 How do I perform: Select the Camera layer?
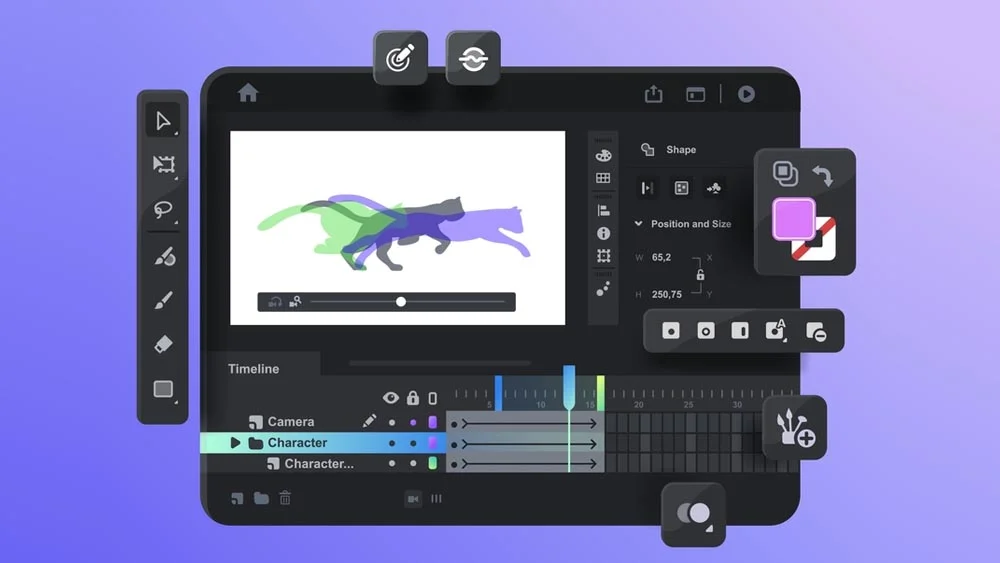(290, 422)
